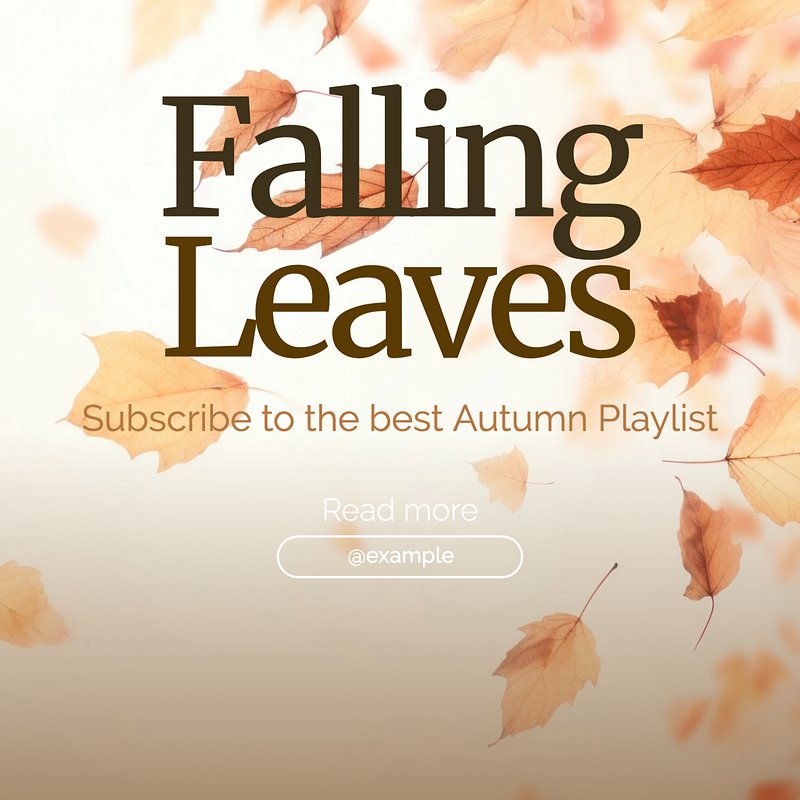Select the blurred leaf left of Falling

tap(66, 228)
